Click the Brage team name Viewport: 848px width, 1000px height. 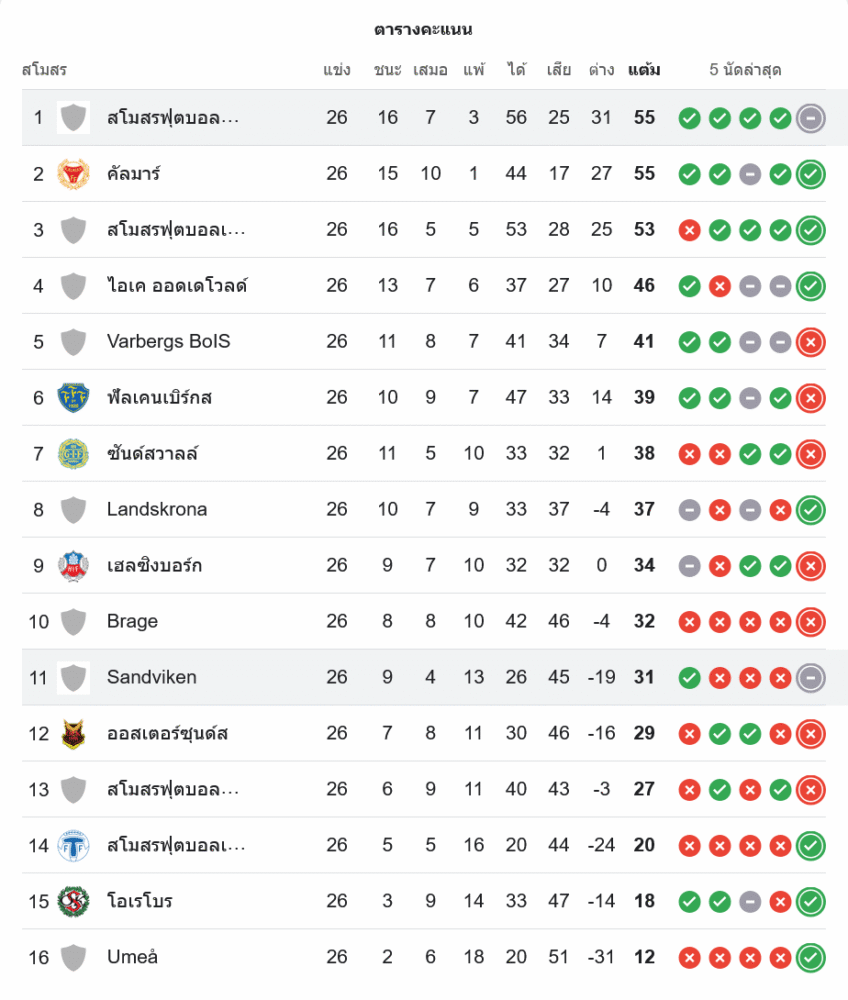pyautogui.click(x=132, y=622)
